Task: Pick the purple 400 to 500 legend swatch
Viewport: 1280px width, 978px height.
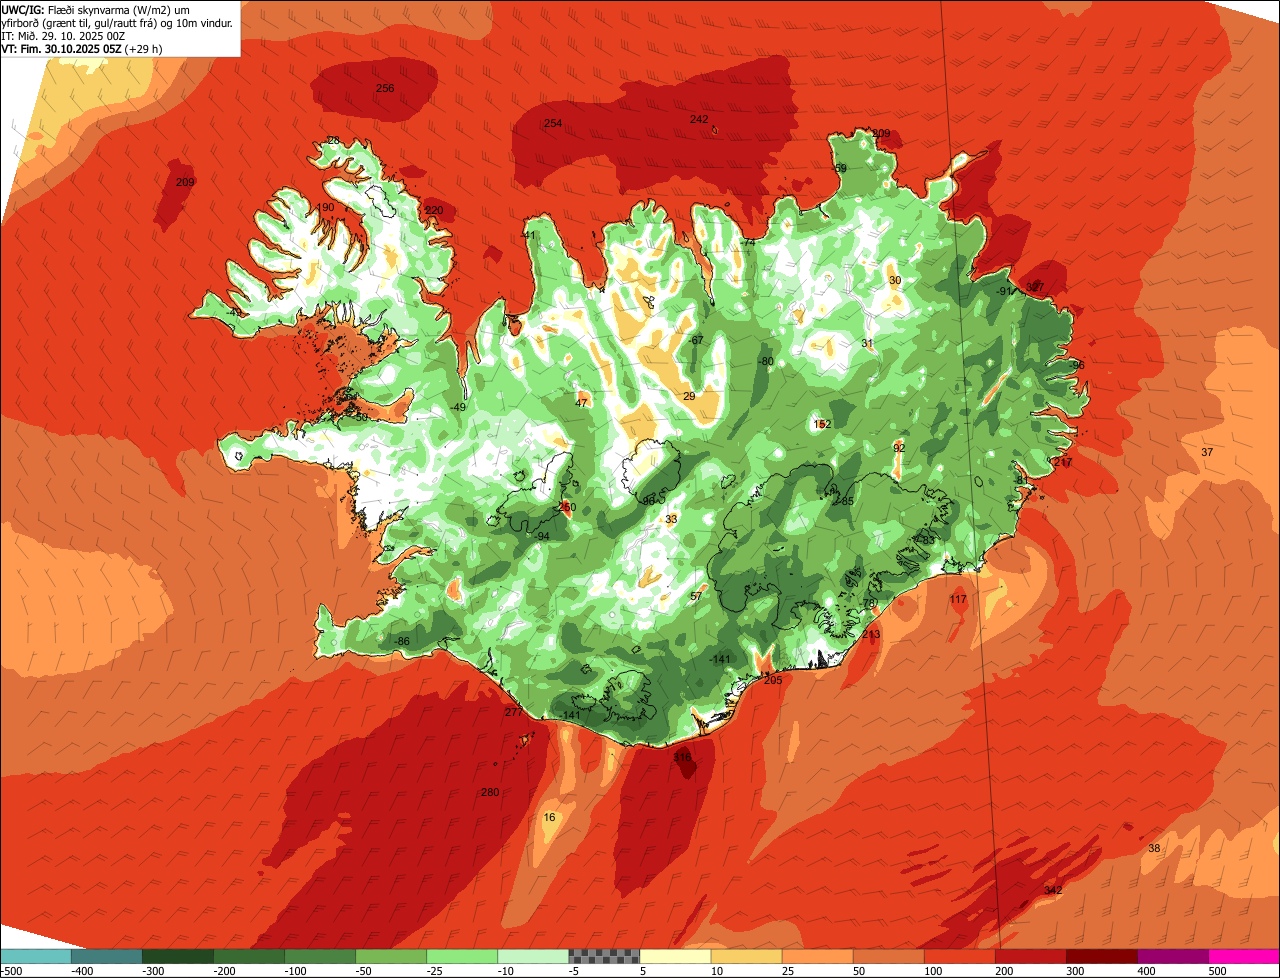Action: click(1171, 956)
